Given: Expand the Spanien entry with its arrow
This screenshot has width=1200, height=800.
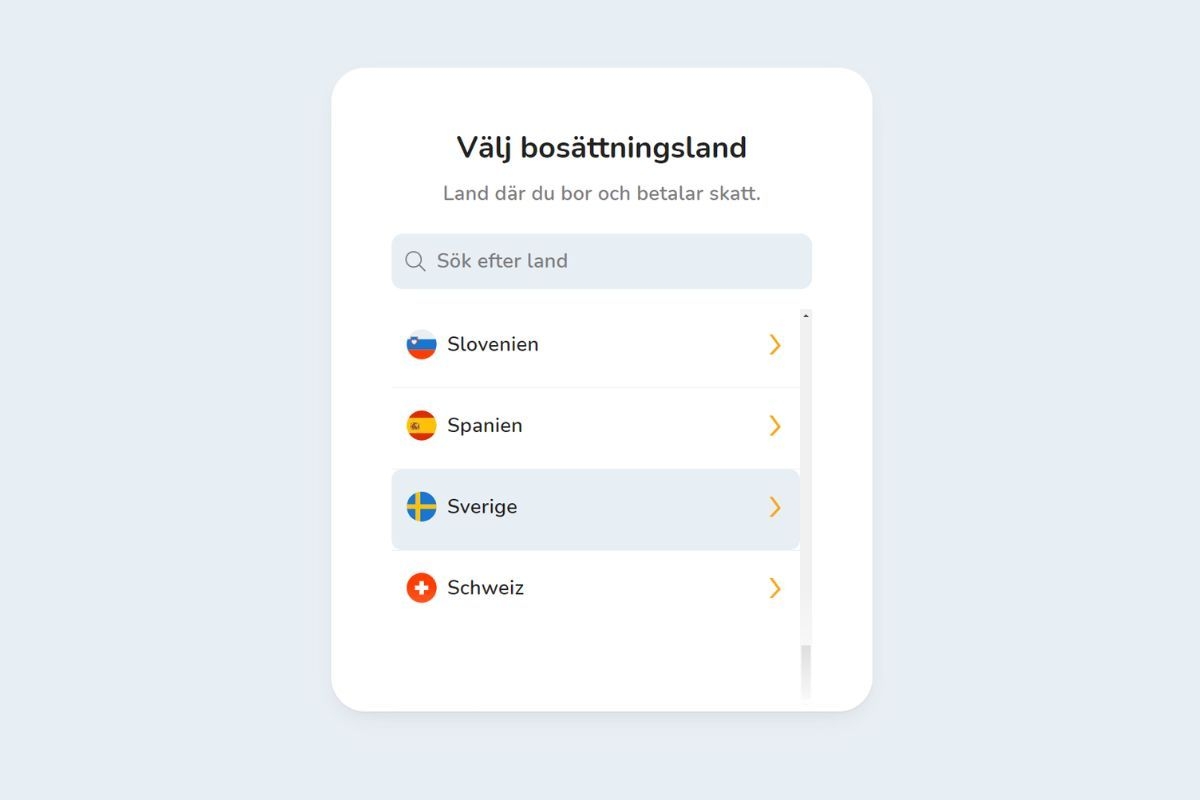Looking at the screenshot, I should pos(775,425).
